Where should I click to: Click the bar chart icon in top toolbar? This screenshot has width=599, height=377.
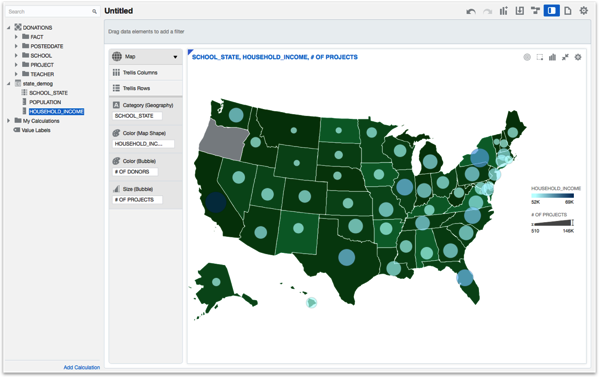(503, 11)
